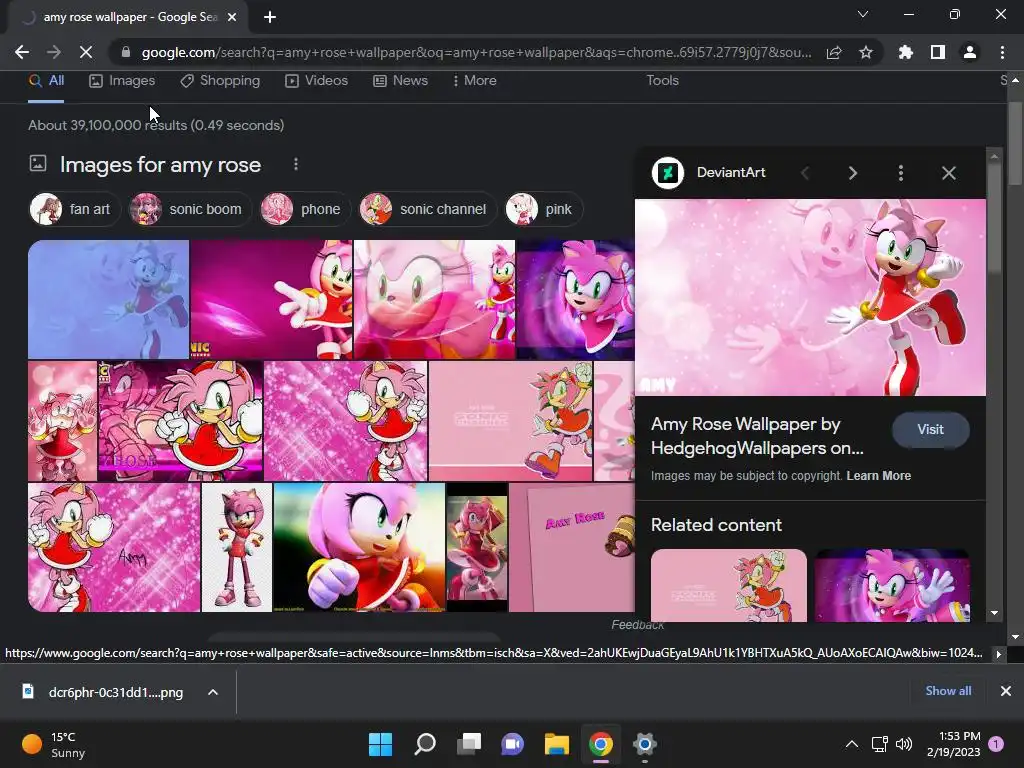Filter images by pink chip

pyautogui.click(x=543, y=209)
